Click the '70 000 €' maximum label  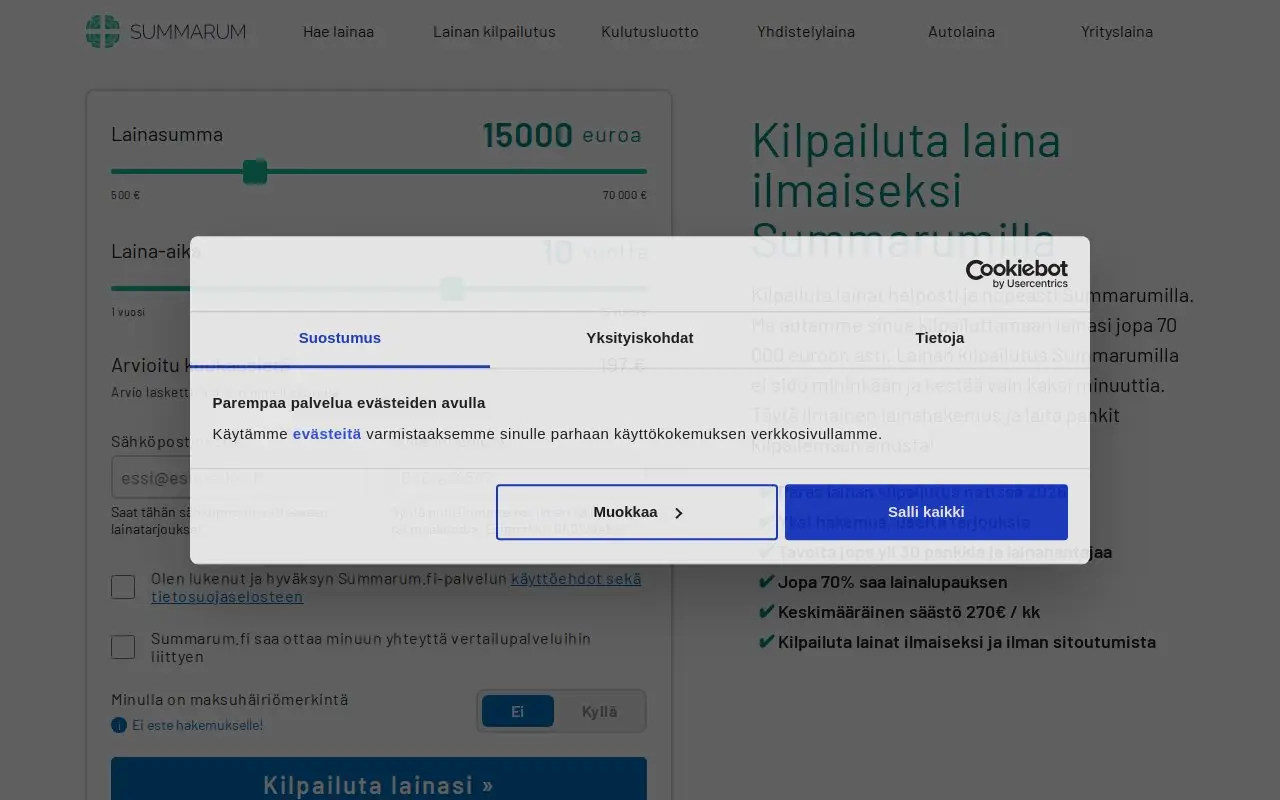tap(625, 195)
